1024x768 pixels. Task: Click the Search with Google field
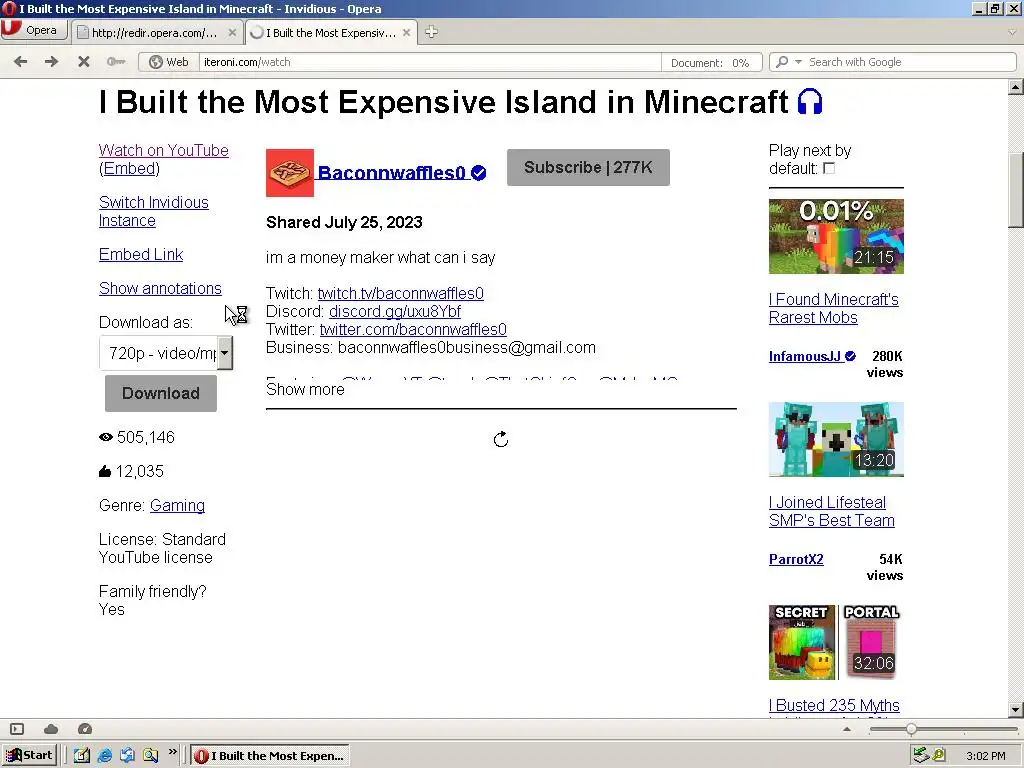tap(910, 62)
